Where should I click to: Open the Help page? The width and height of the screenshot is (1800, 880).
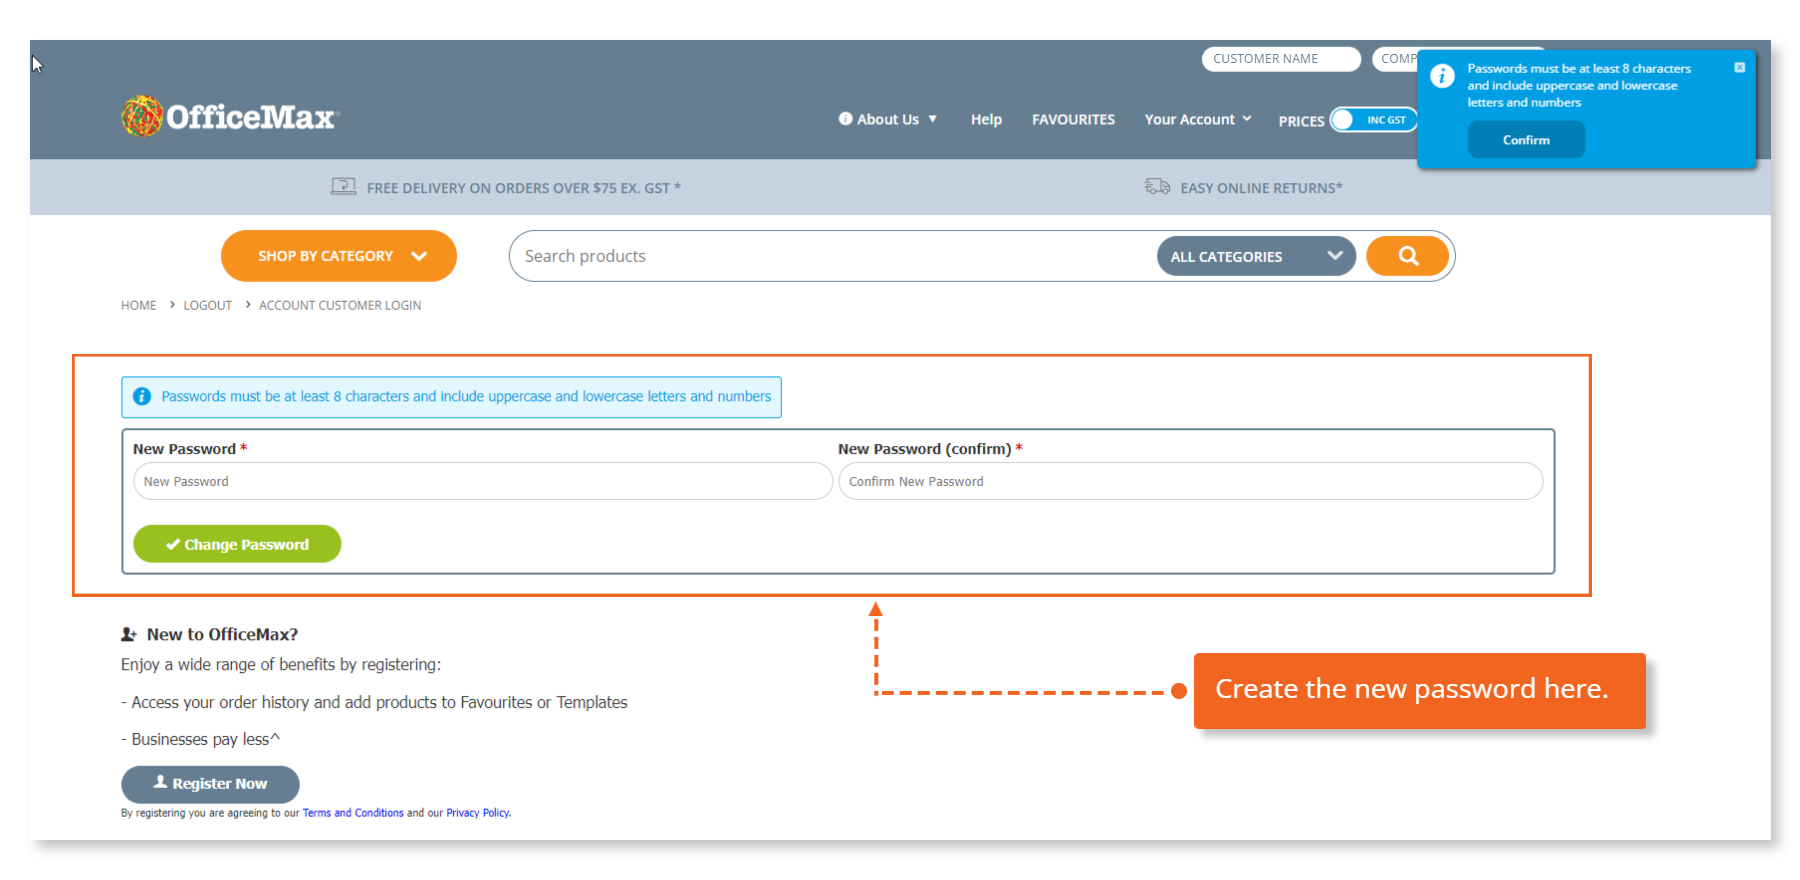tap(986, 119)
